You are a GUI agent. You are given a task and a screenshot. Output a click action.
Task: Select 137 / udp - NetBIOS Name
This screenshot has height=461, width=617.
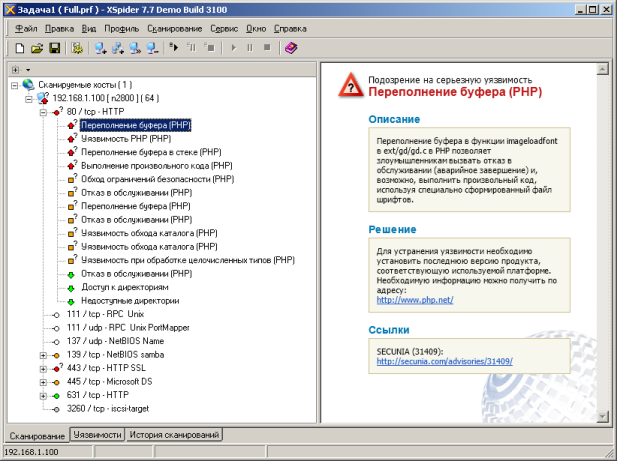coord(115,341)
